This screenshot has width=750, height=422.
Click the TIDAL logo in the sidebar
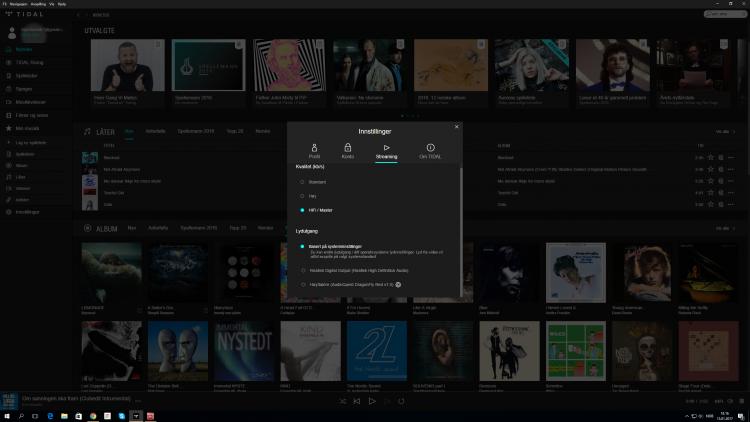[24, 14]
